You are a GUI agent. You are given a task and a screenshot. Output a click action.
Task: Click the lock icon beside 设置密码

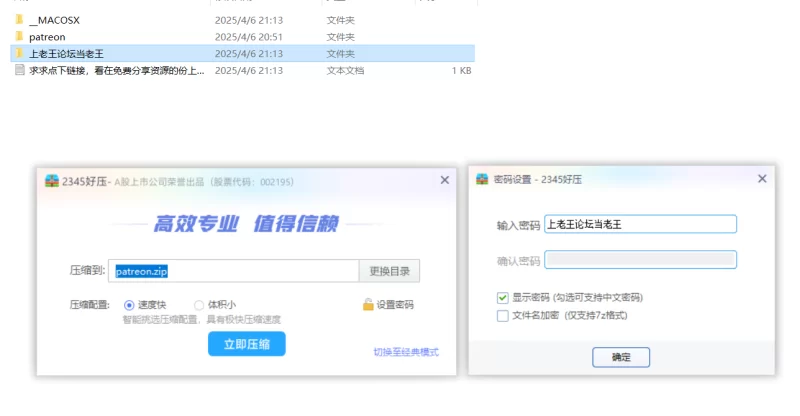coord(368,305)
